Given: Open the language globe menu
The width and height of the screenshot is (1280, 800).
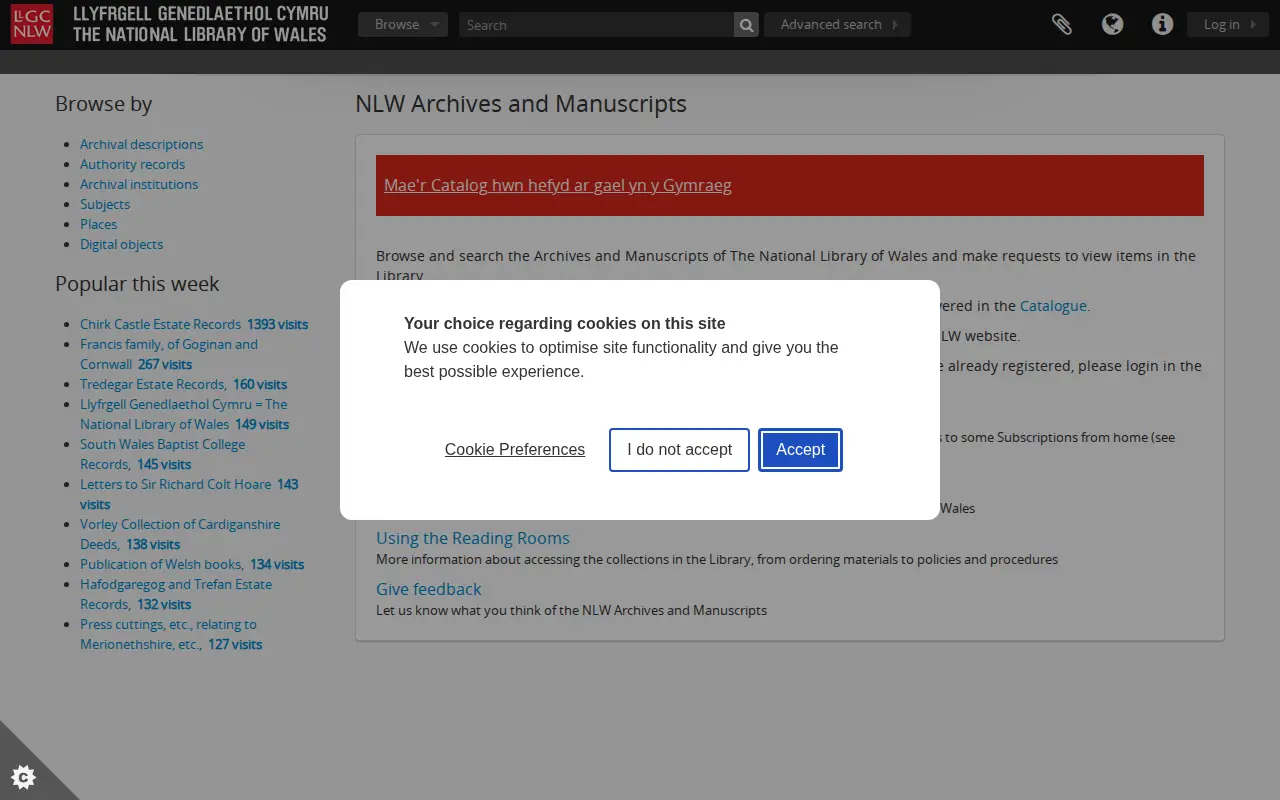Looking at the screenshot, I should 1112,25.
